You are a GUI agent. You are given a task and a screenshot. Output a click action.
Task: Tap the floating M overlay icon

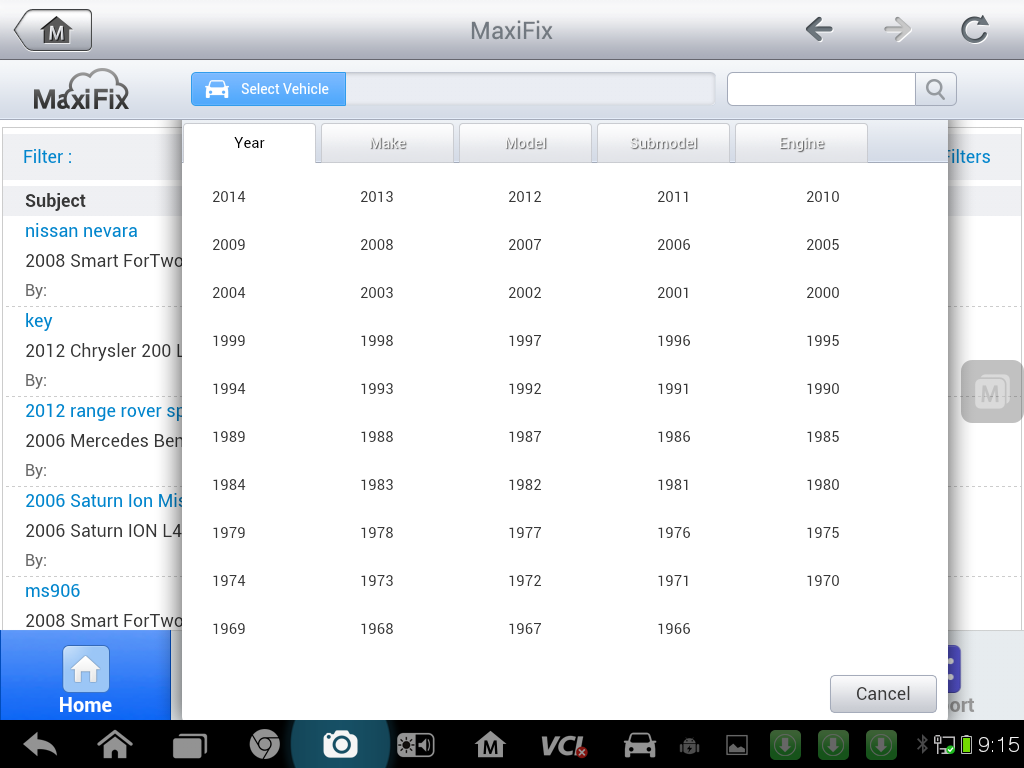[x=991, y=391]
